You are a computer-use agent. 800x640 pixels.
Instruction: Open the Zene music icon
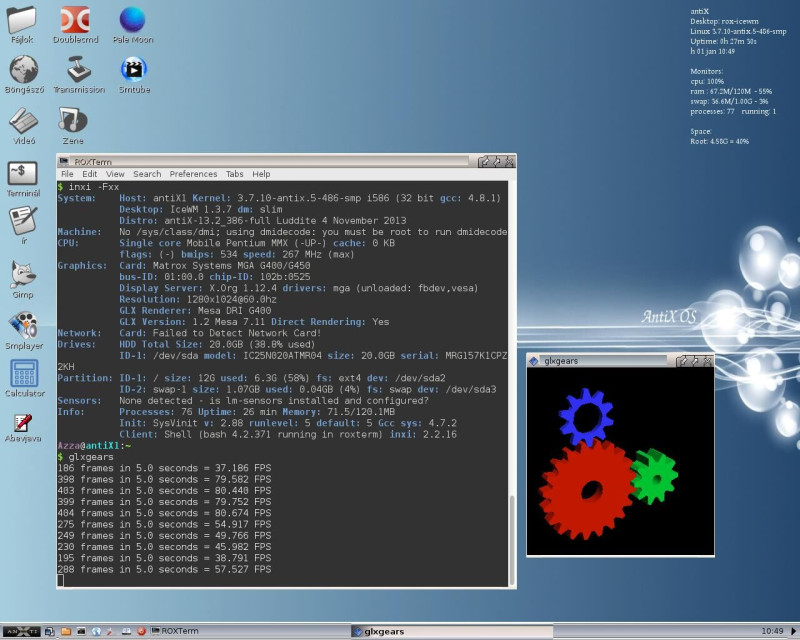pos(72,120)
